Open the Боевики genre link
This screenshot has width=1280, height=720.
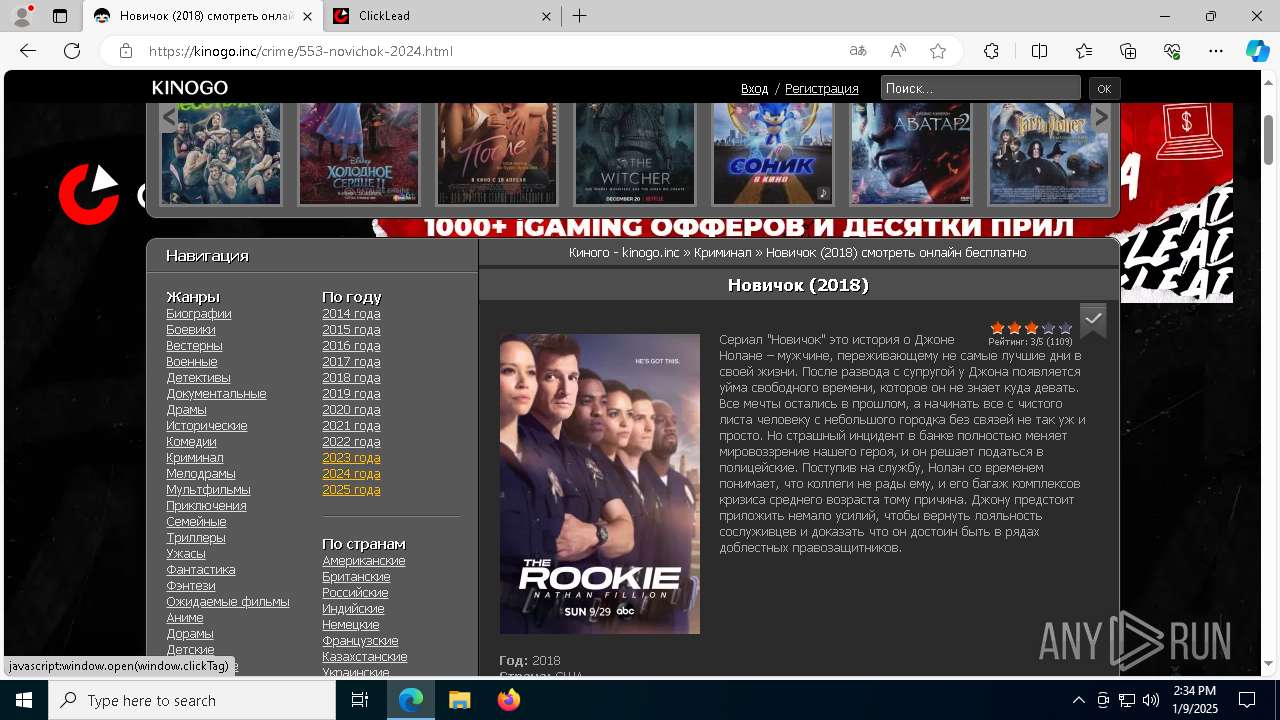point(191,329)
